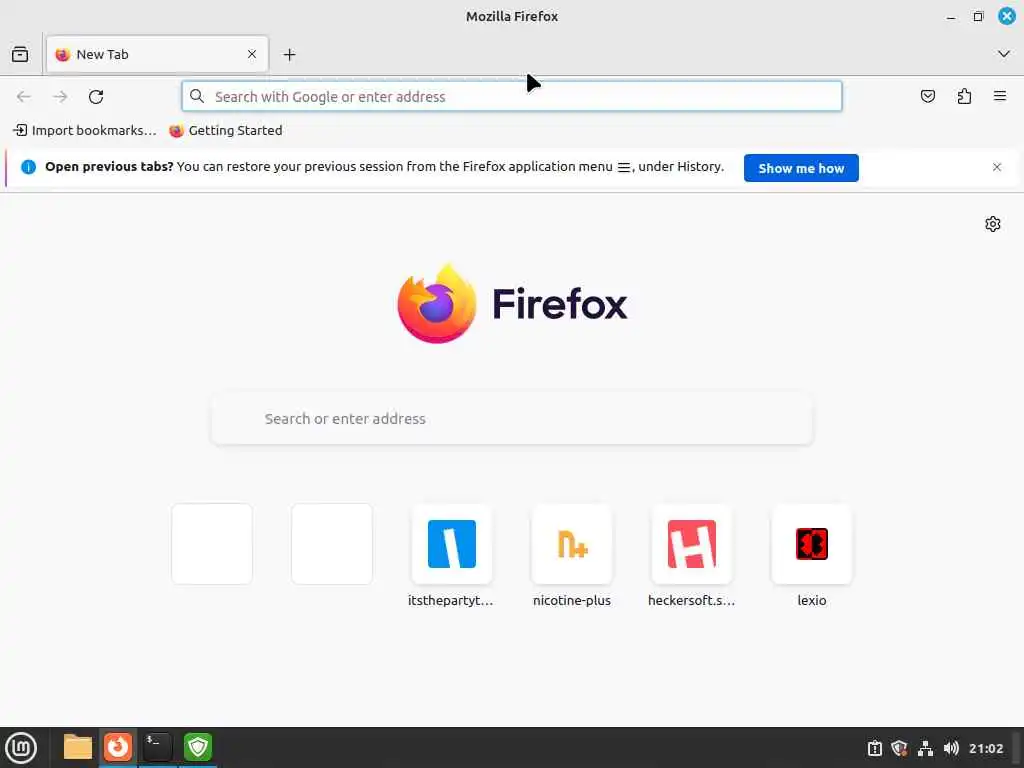Click the 21:02 clock in the panel

[986, 748]
